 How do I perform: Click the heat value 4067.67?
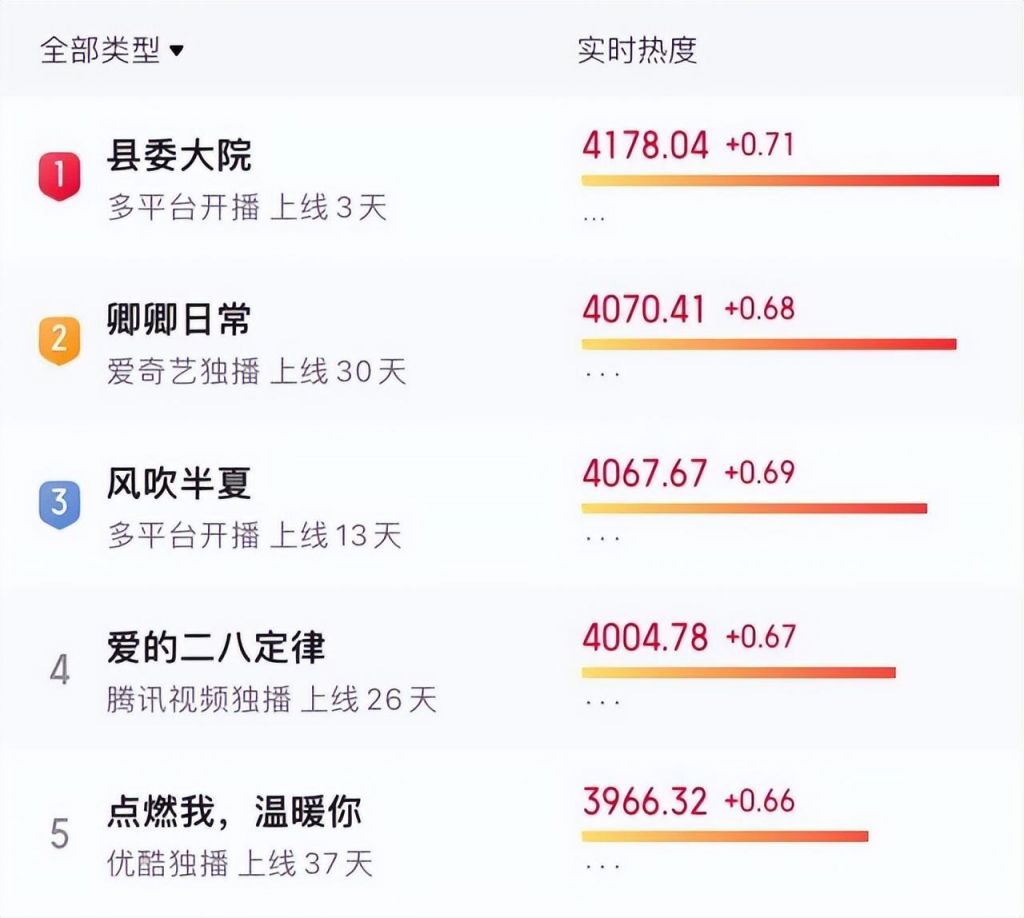coord(645,473)
